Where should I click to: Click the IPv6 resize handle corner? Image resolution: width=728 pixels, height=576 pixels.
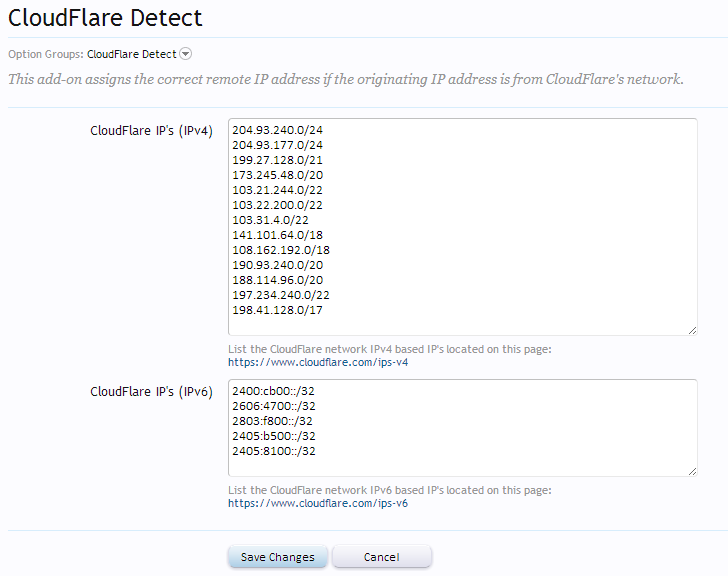tap(692, 471)
